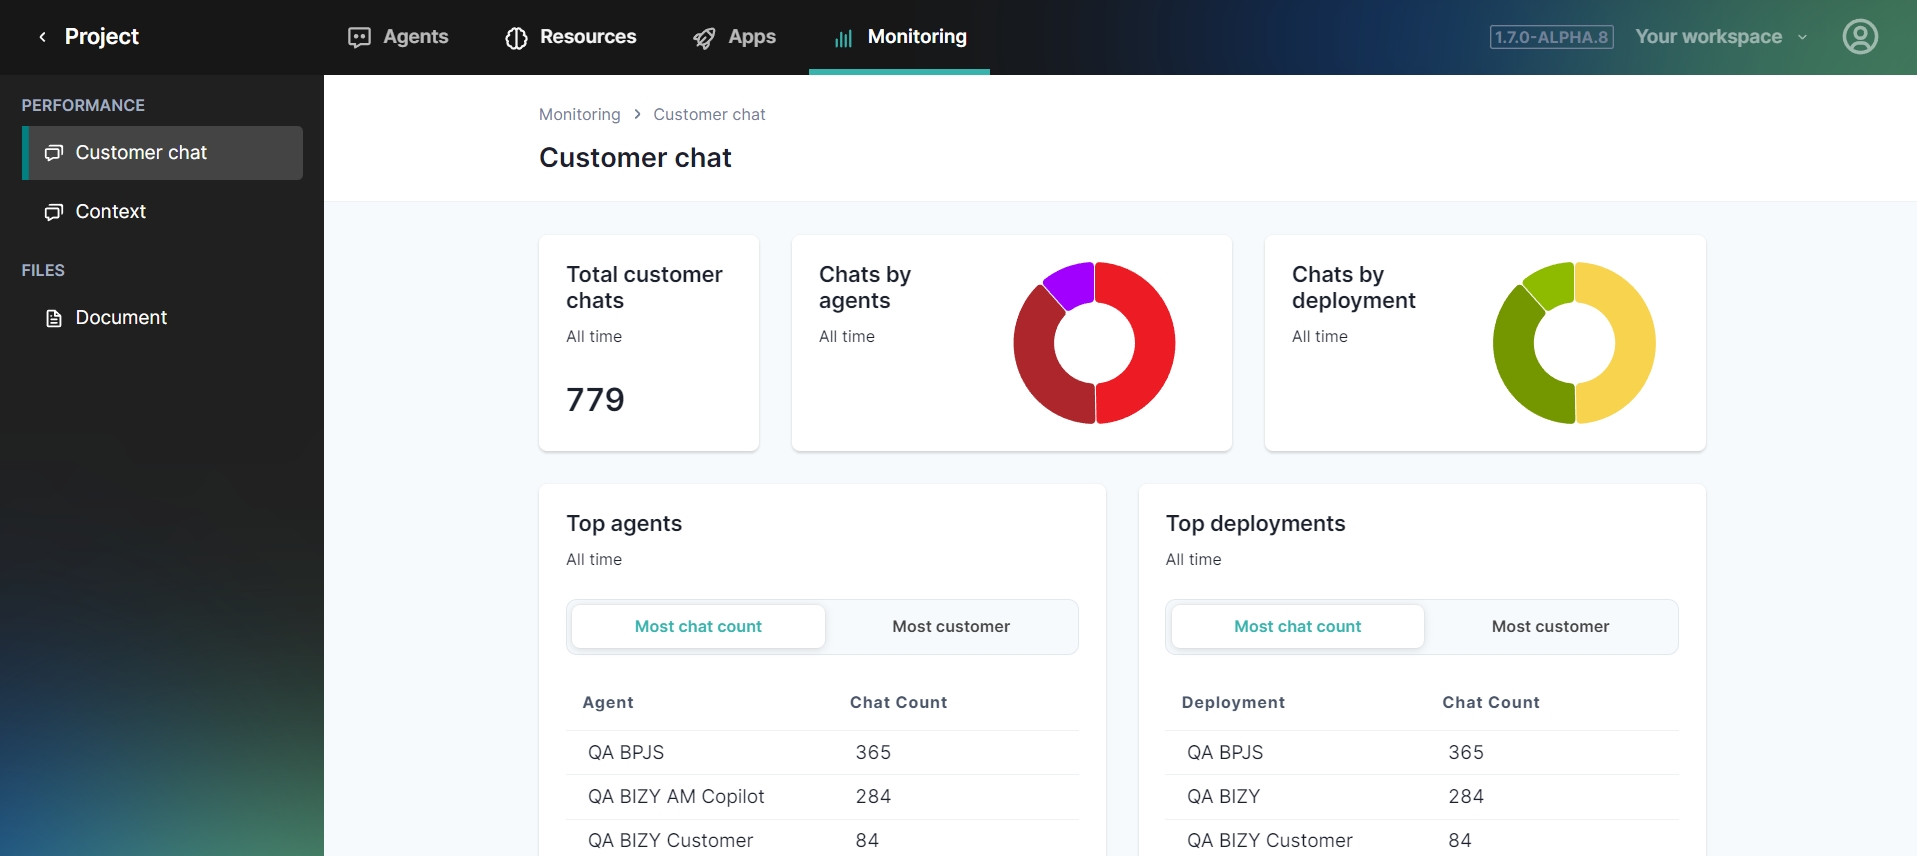The height and width of the screenshot is (856, 1917).
Task: Open the Resources tab label
Action: coord(587,37)
